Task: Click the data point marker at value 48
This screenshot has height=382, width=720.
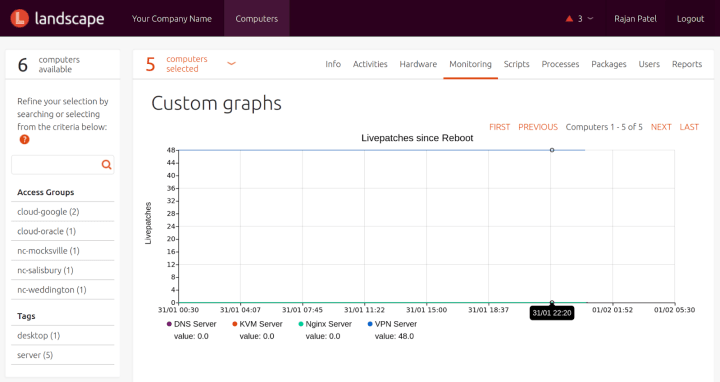Action: 552,150
